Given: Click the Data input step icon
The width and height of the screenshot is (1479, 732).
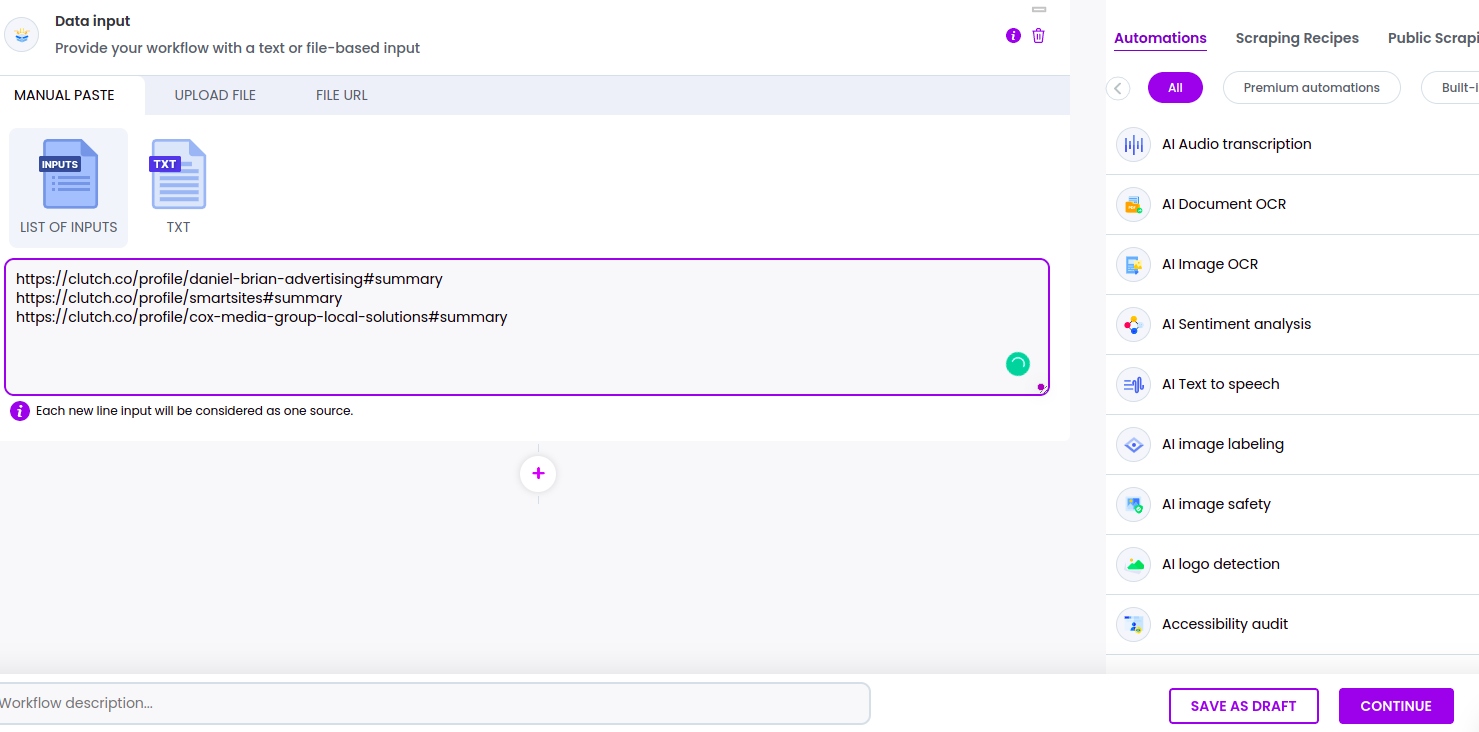Looking at the screenshot, I should tap(22, 35).
